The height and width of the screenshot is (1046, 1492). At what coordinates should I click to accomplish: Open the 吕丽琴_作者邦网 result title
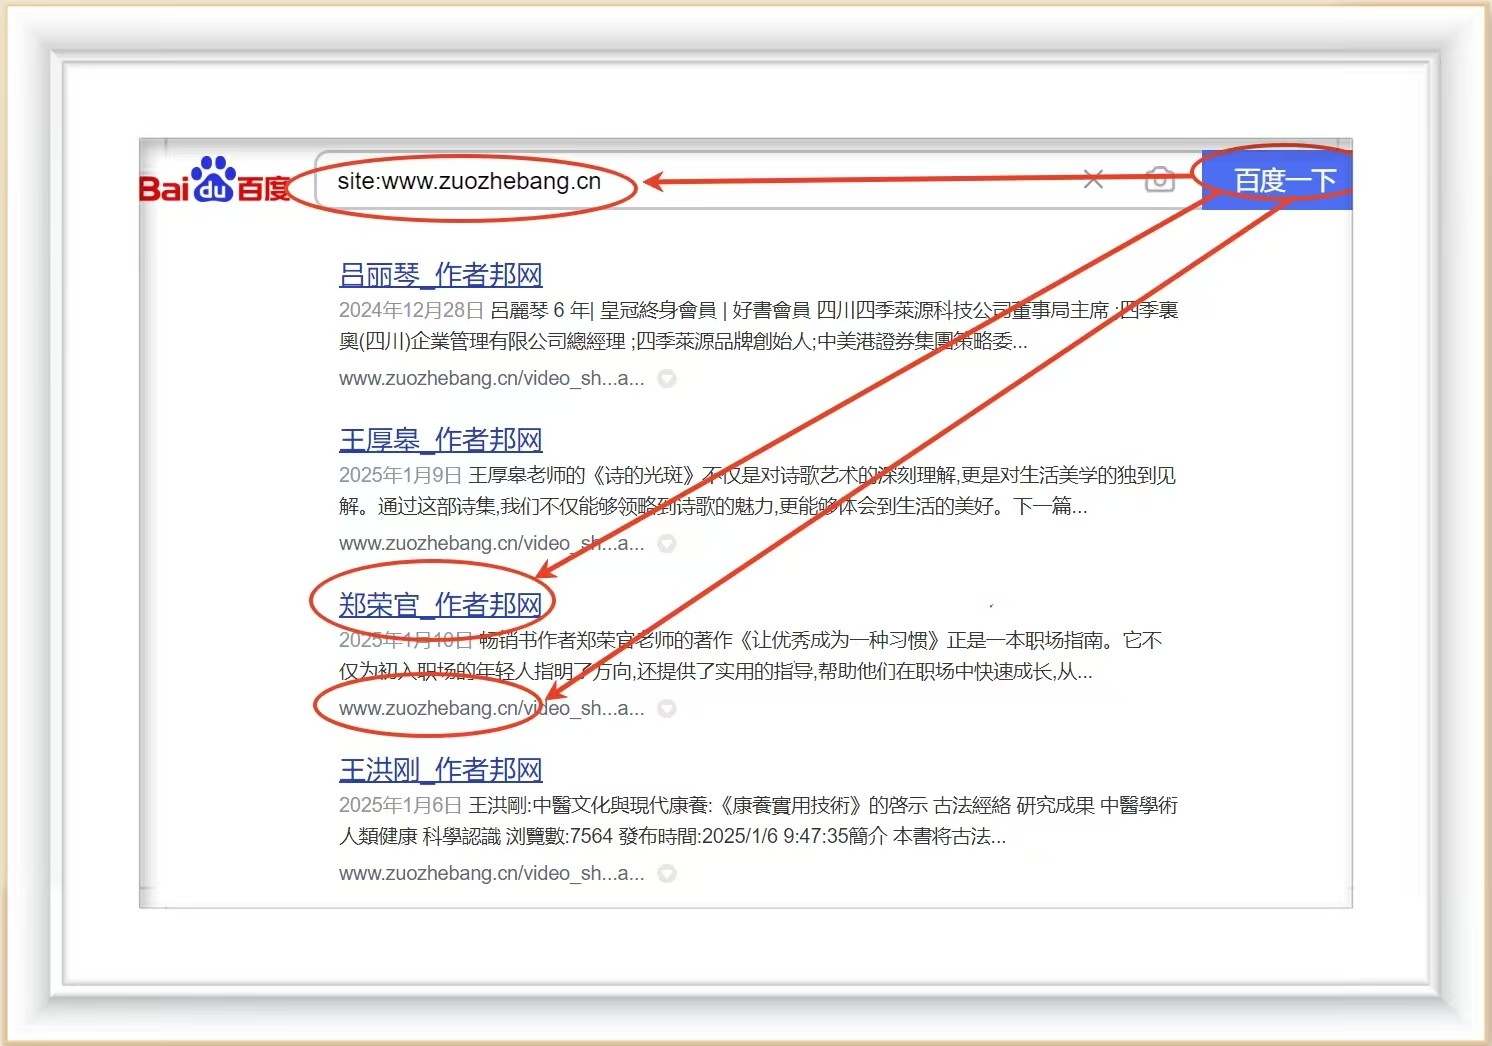click(x=440, y=275)
